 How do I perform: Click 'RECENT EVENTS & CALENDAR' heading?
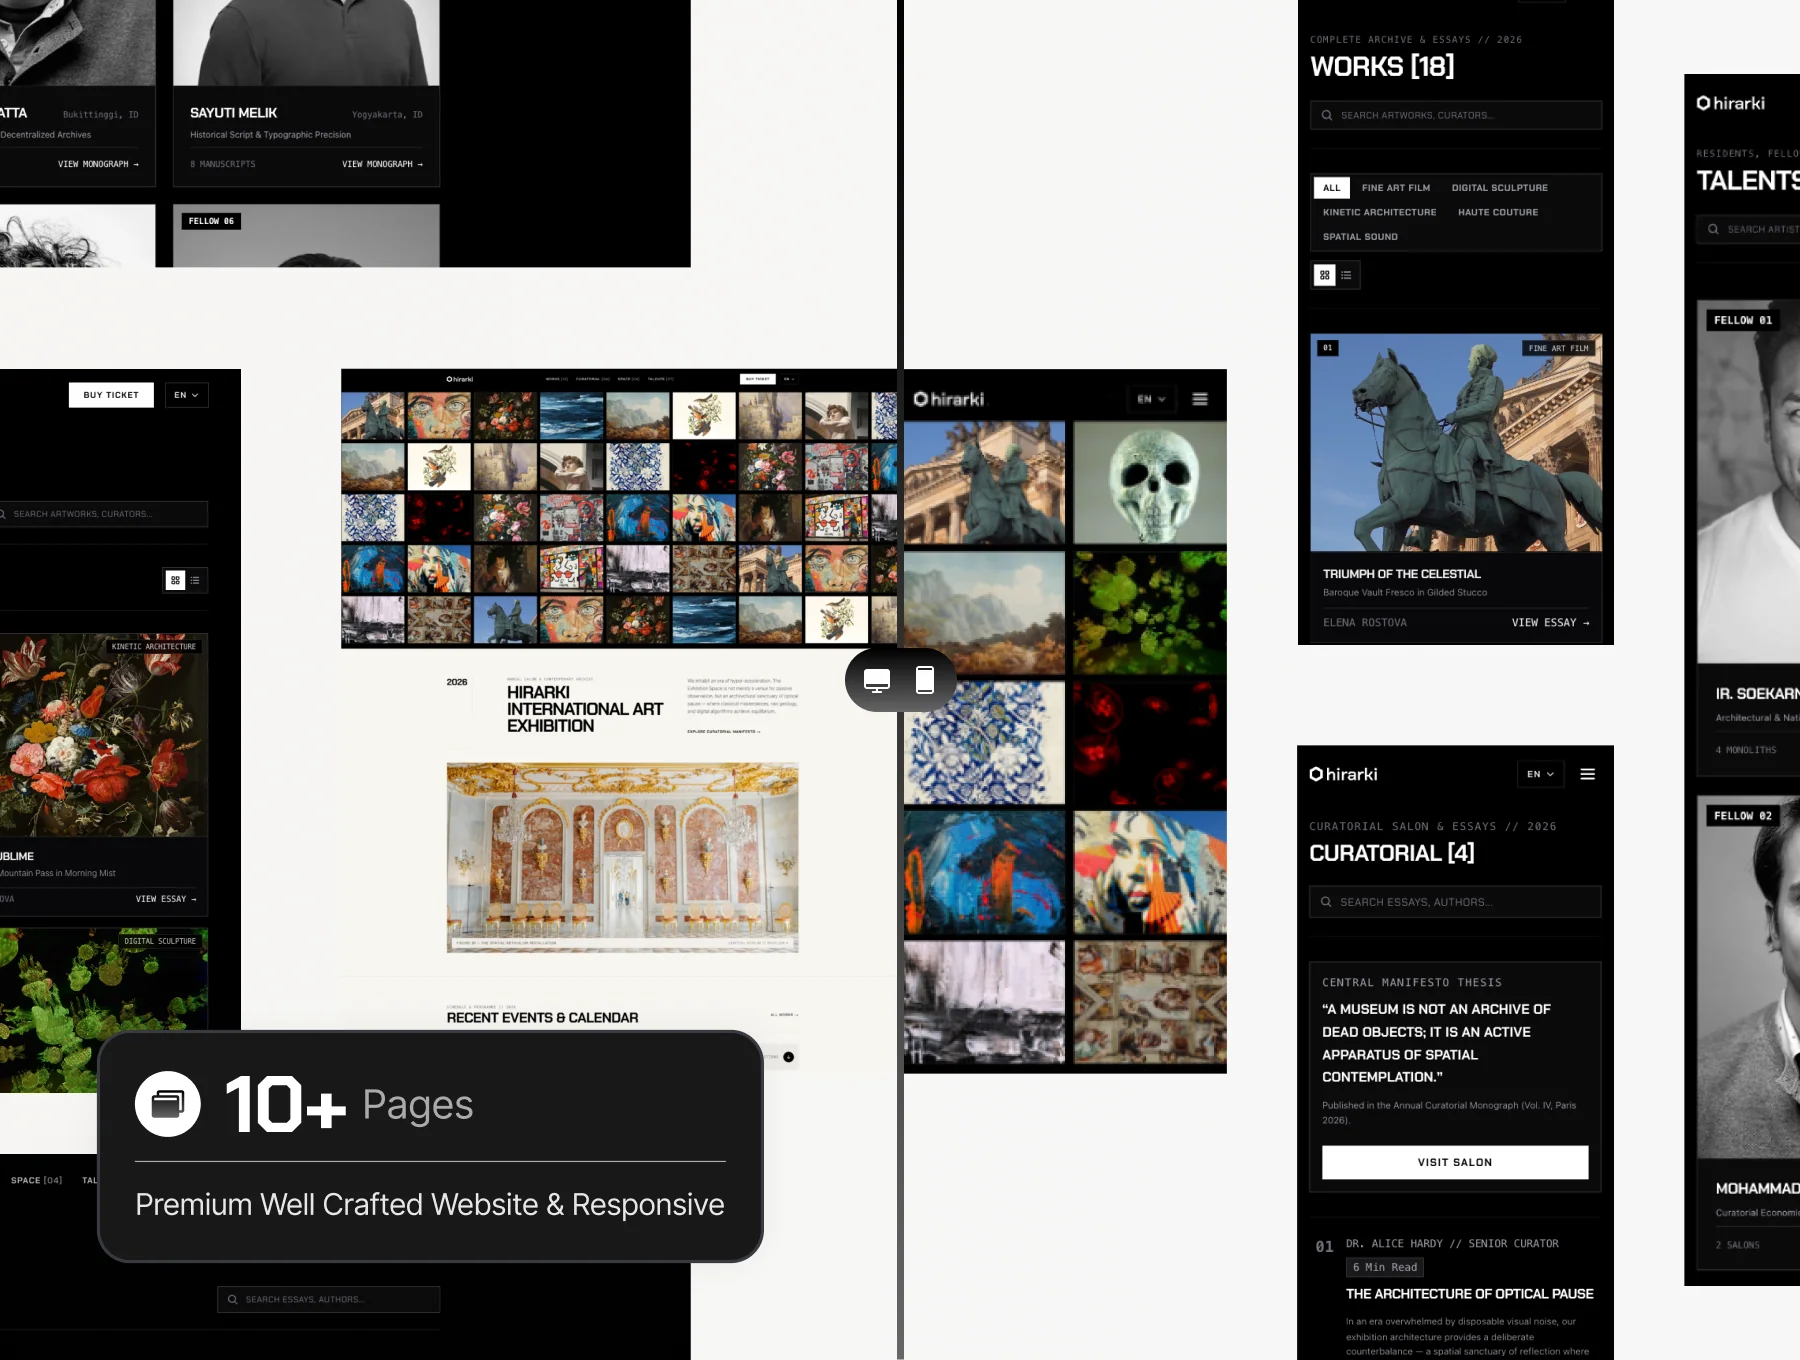(x=542, y=1018)
